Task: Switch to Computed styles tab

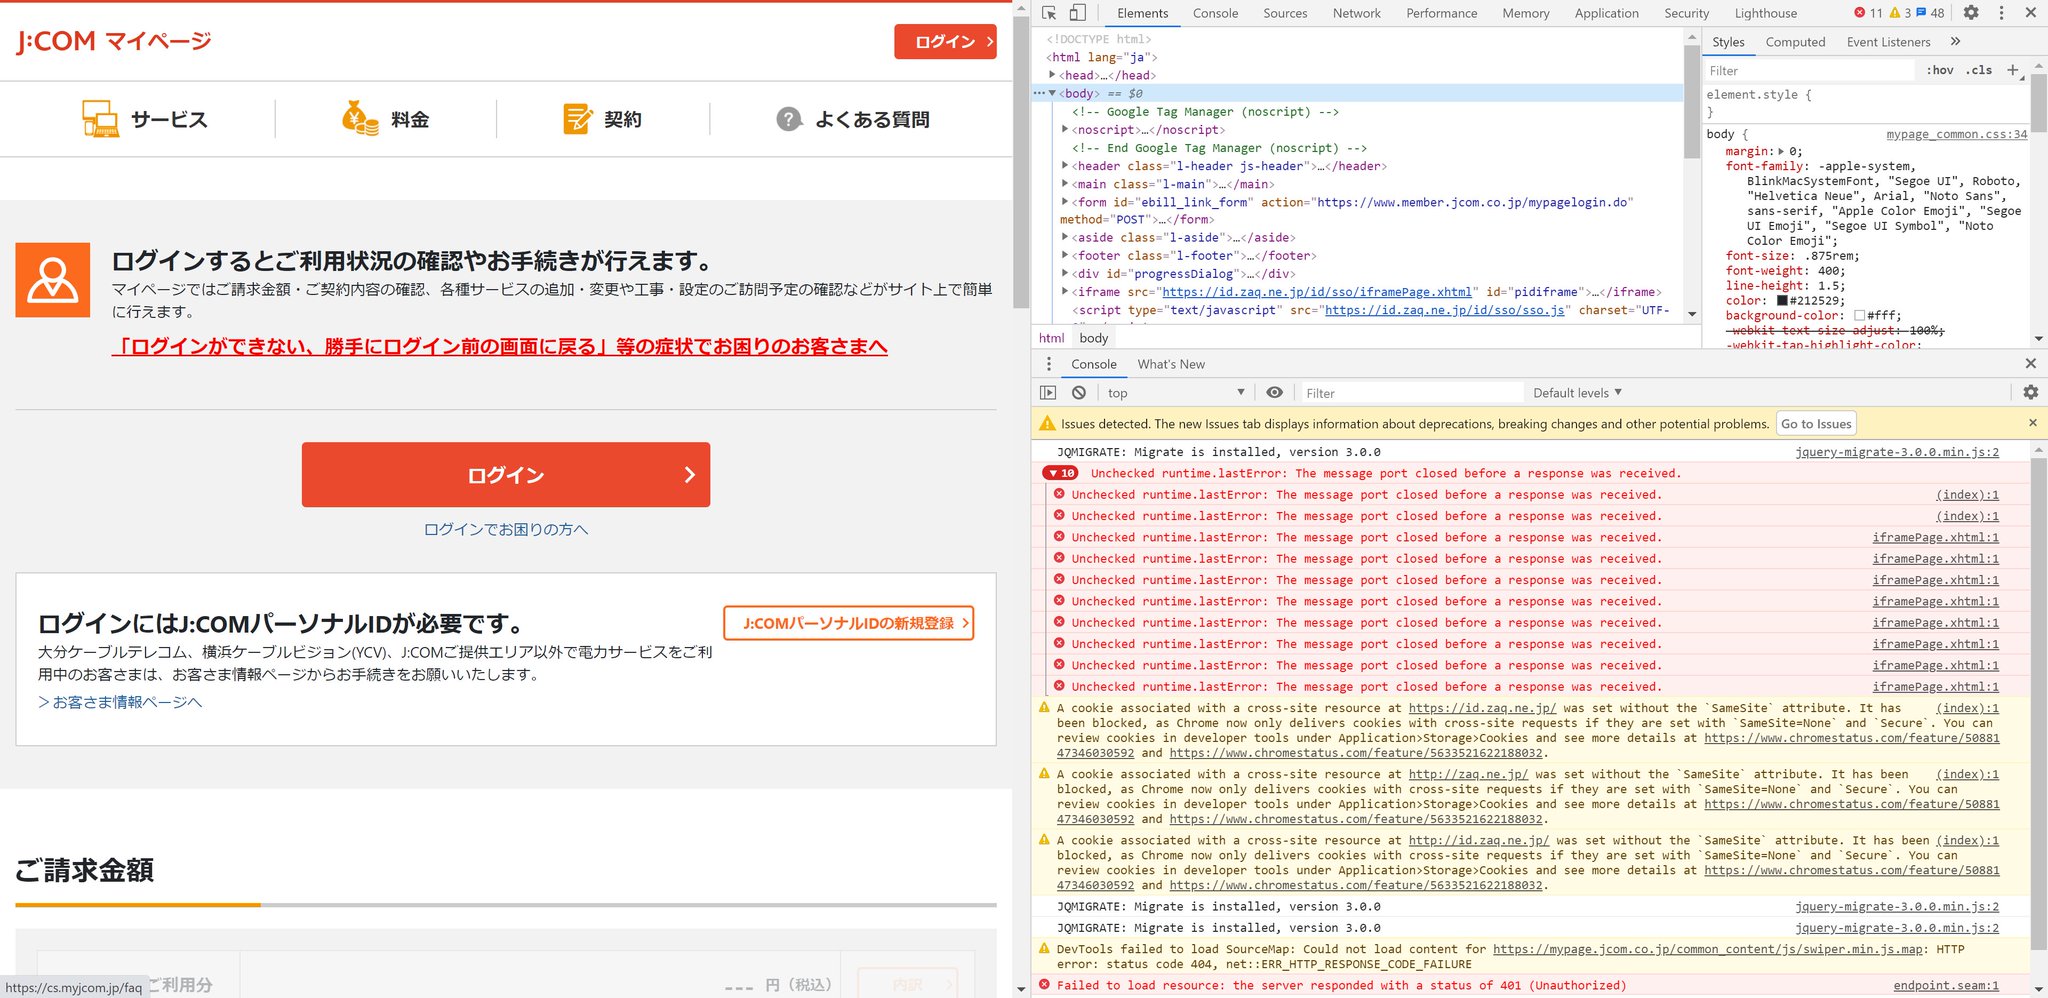Action: [x=1795, y=42]
